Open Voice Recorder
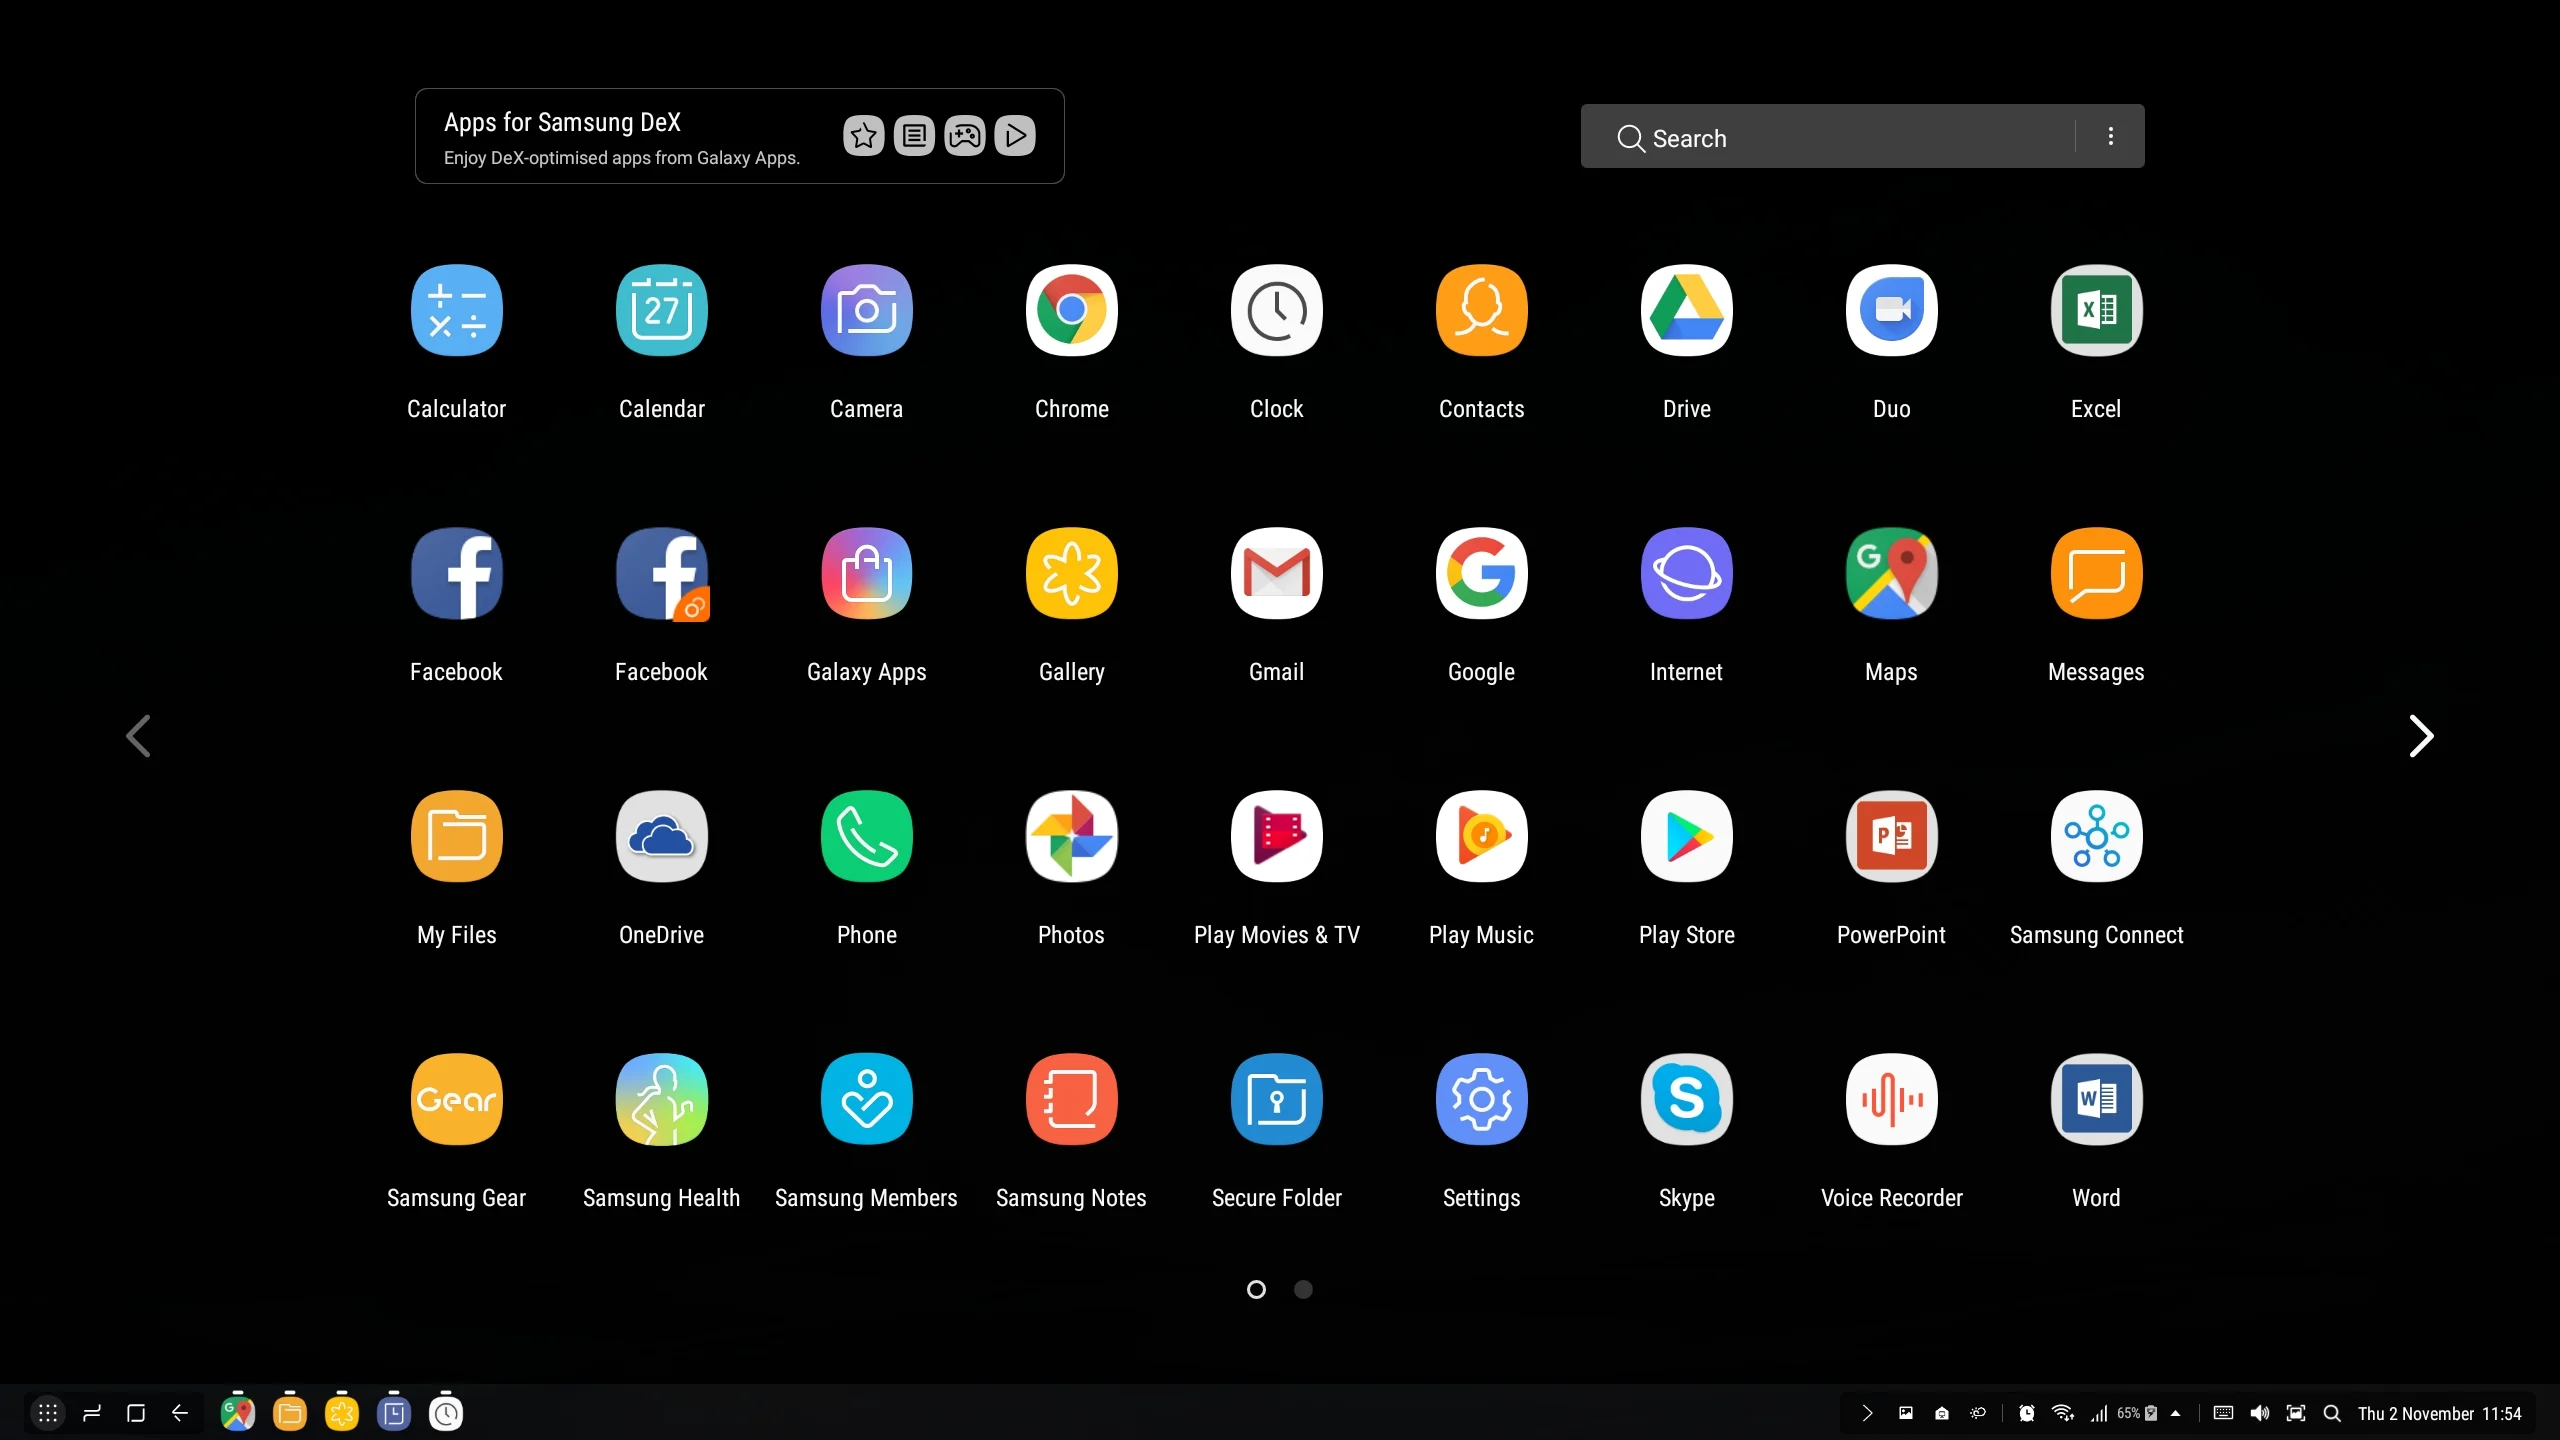2560x1440 pixels. pos(1892,1099)
